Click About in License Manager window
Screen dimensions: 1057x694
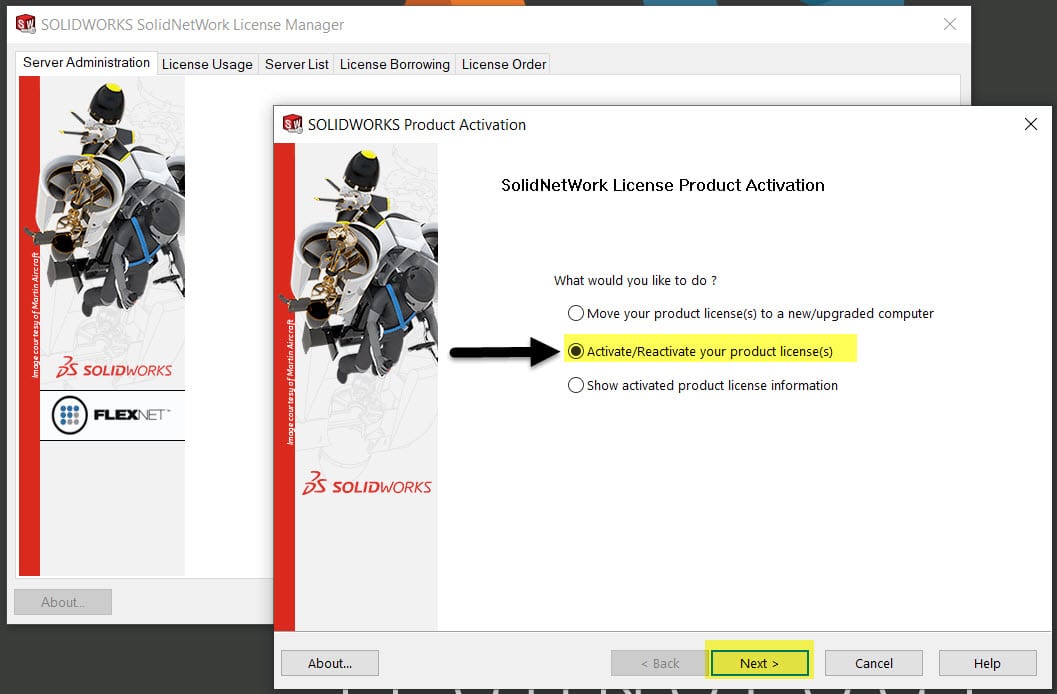click(x=63, y=602)
